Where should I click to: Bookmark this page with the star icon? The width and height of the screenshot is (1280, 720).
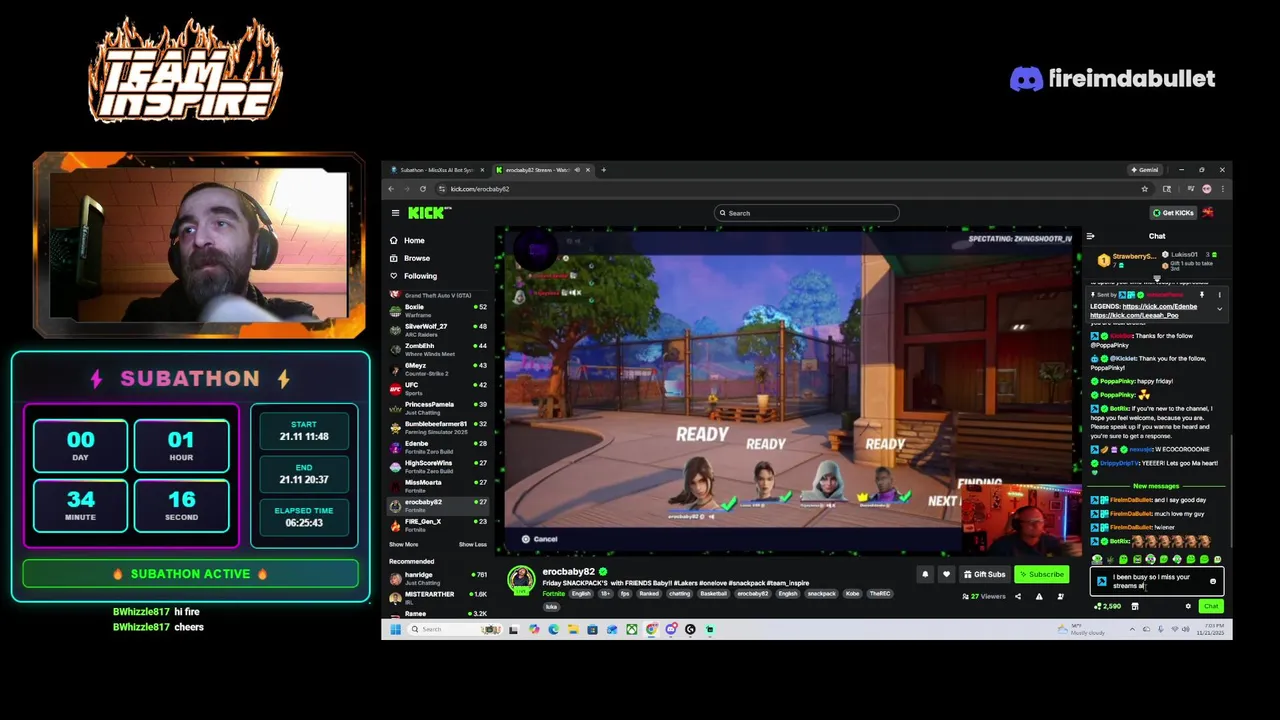click(x=1144, y=189)
